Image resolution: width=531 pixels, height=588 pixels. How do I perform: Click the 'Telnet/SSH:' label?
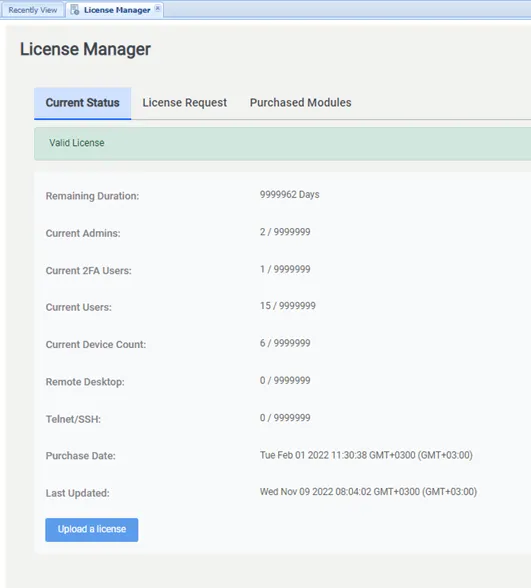point(73,419)
